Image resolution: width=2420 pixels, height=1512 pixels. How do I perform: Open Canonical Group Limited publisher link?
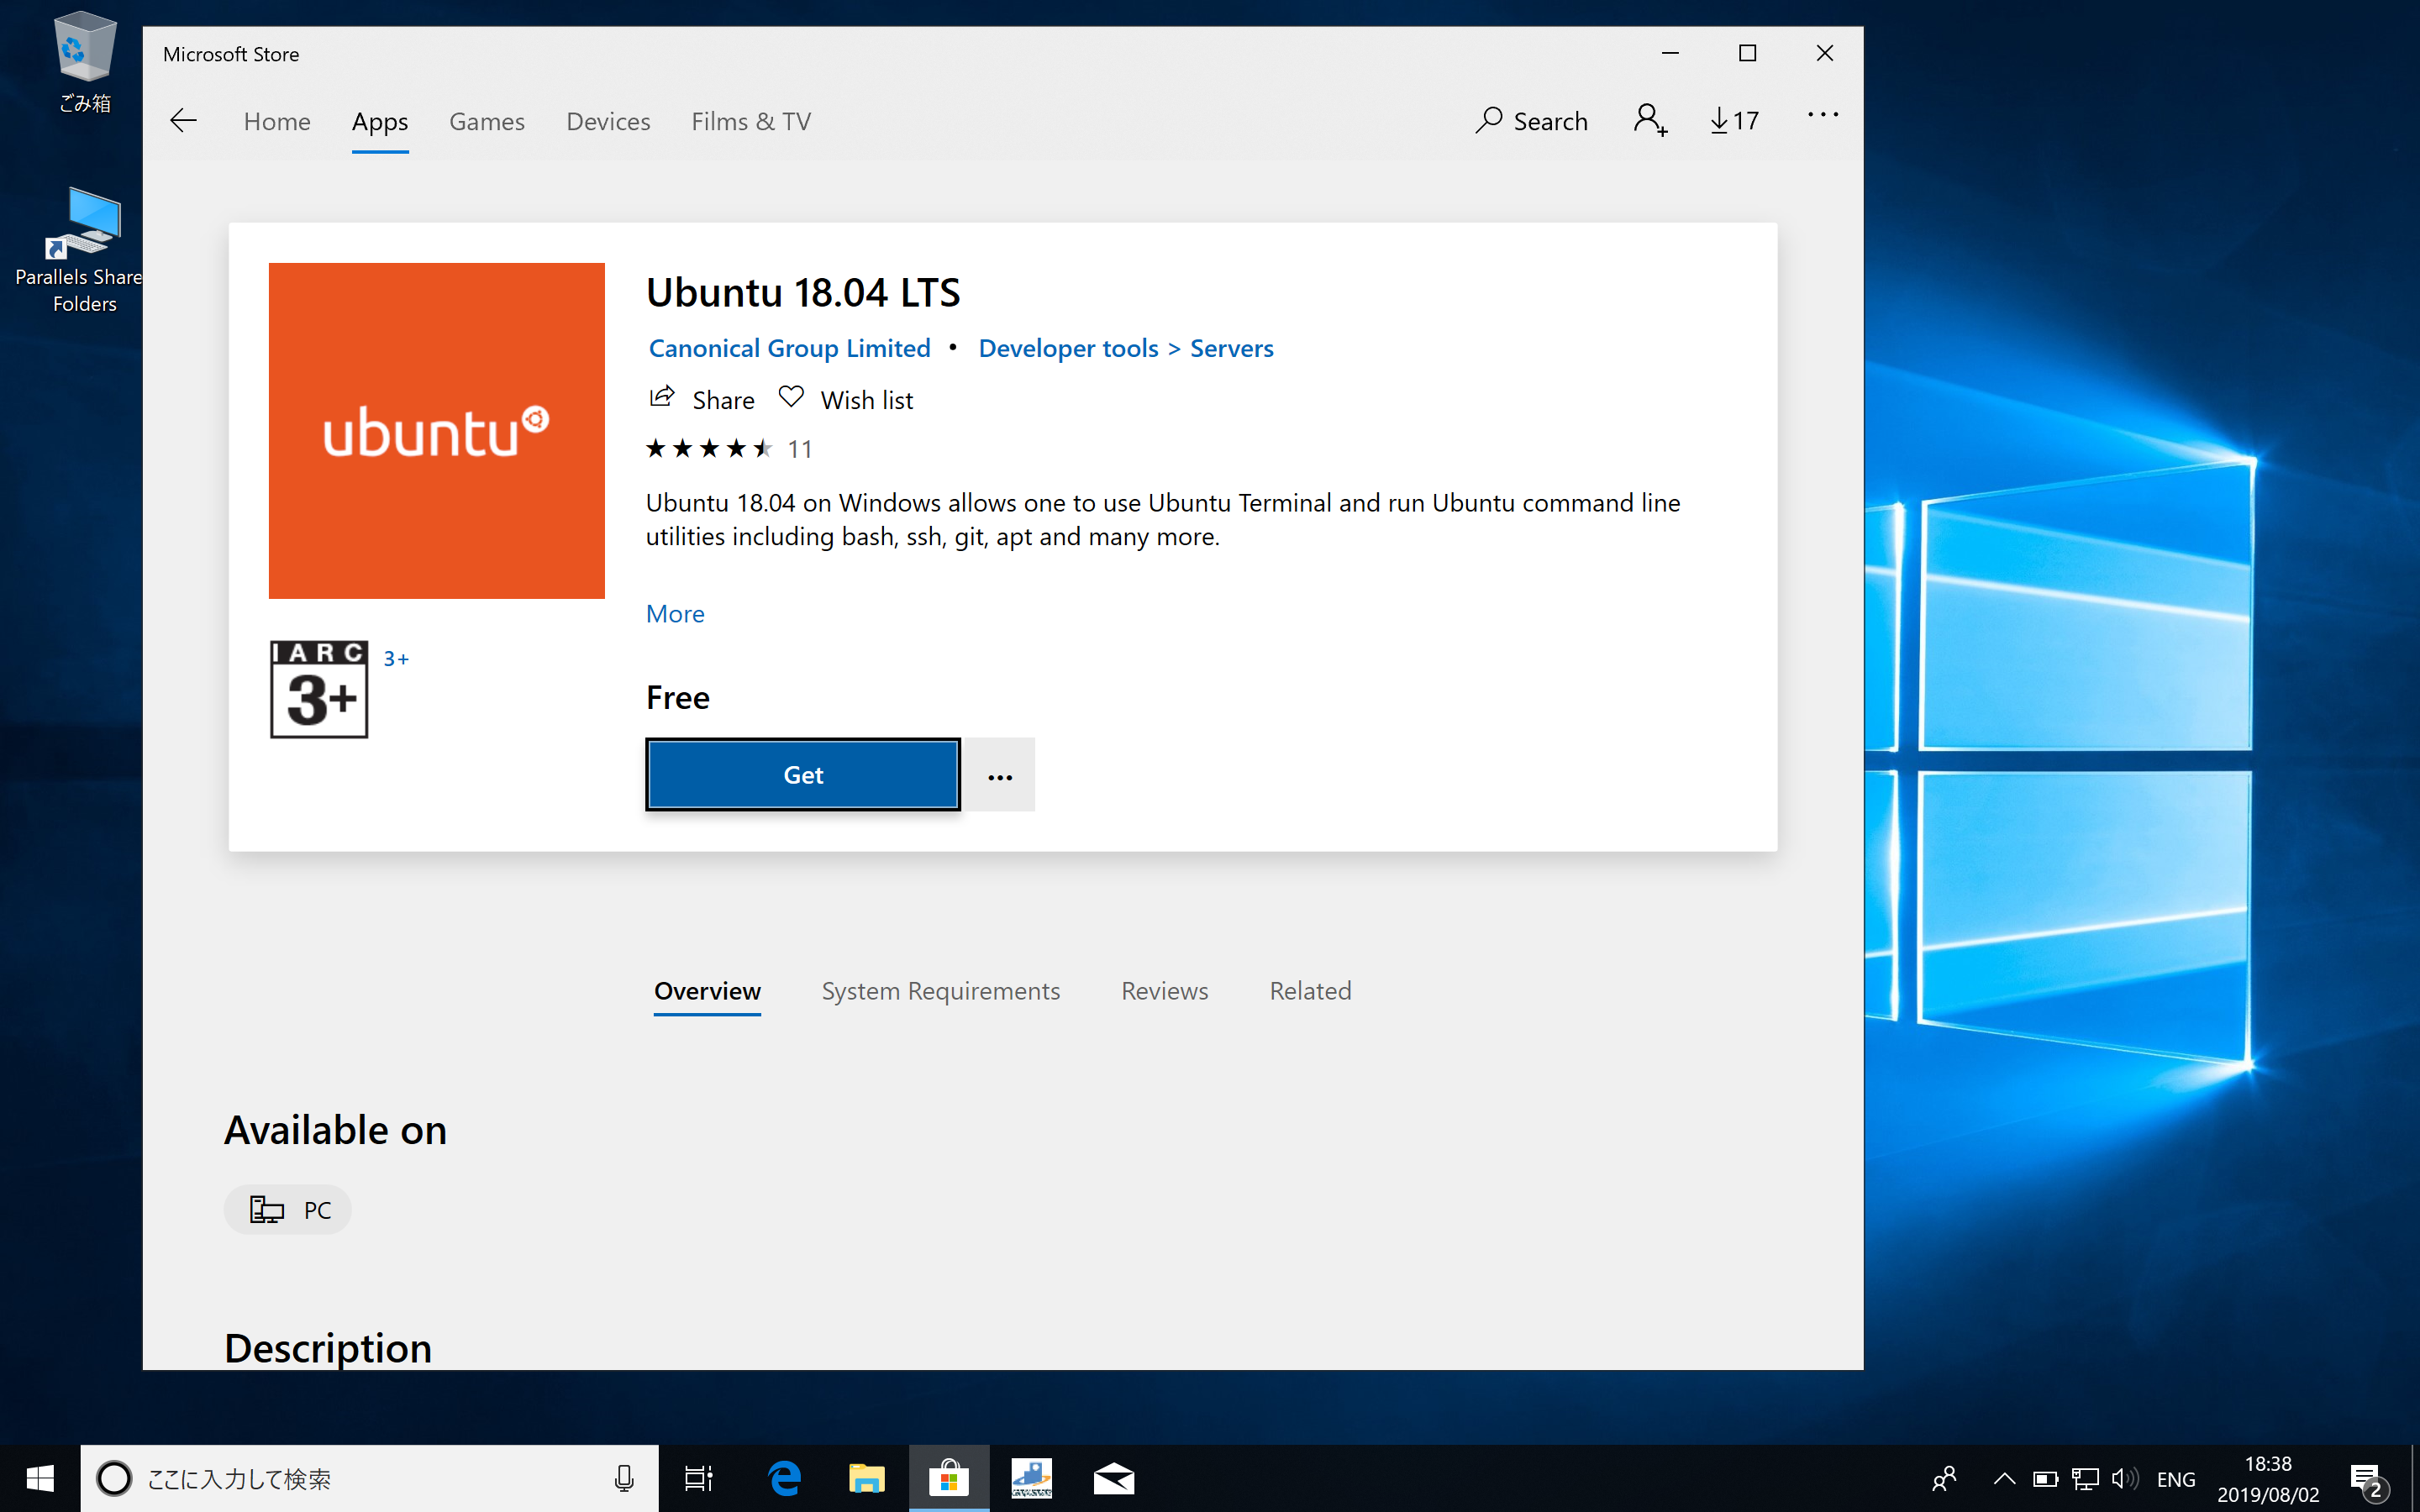click(789, 348)
